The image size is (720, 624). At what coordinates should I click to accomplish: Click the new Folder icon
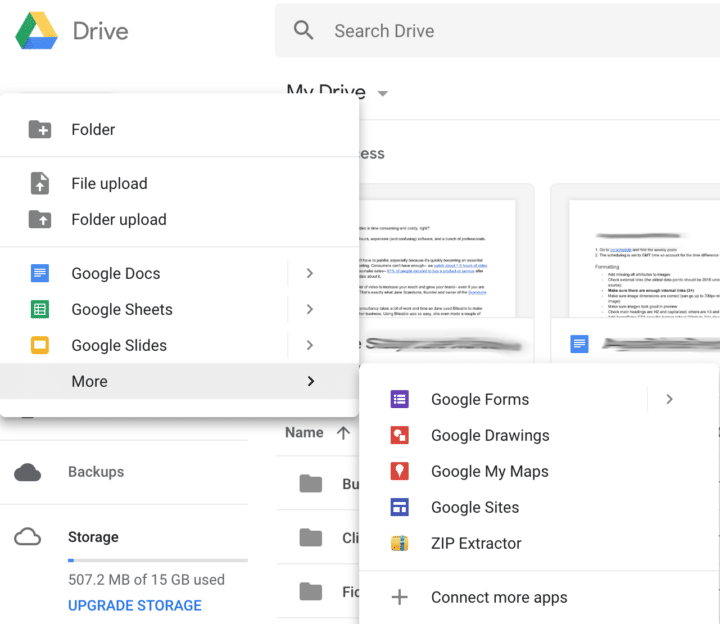point(40,129)
